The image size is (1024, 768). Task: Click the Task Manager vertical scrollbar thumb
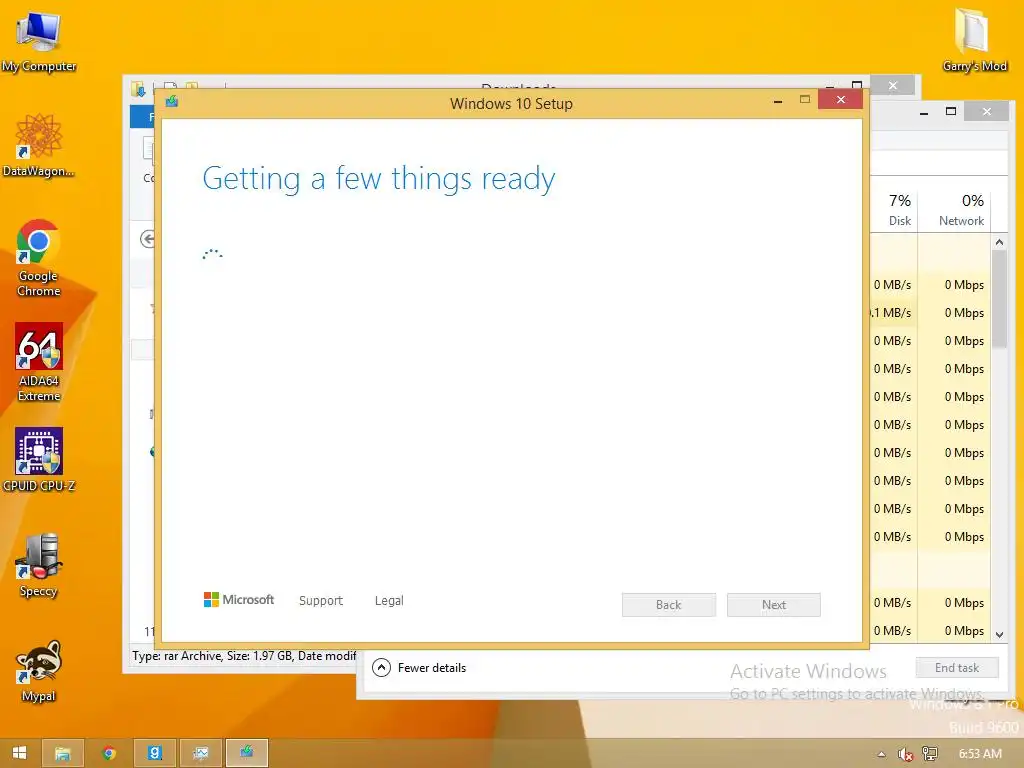(999, 299)
